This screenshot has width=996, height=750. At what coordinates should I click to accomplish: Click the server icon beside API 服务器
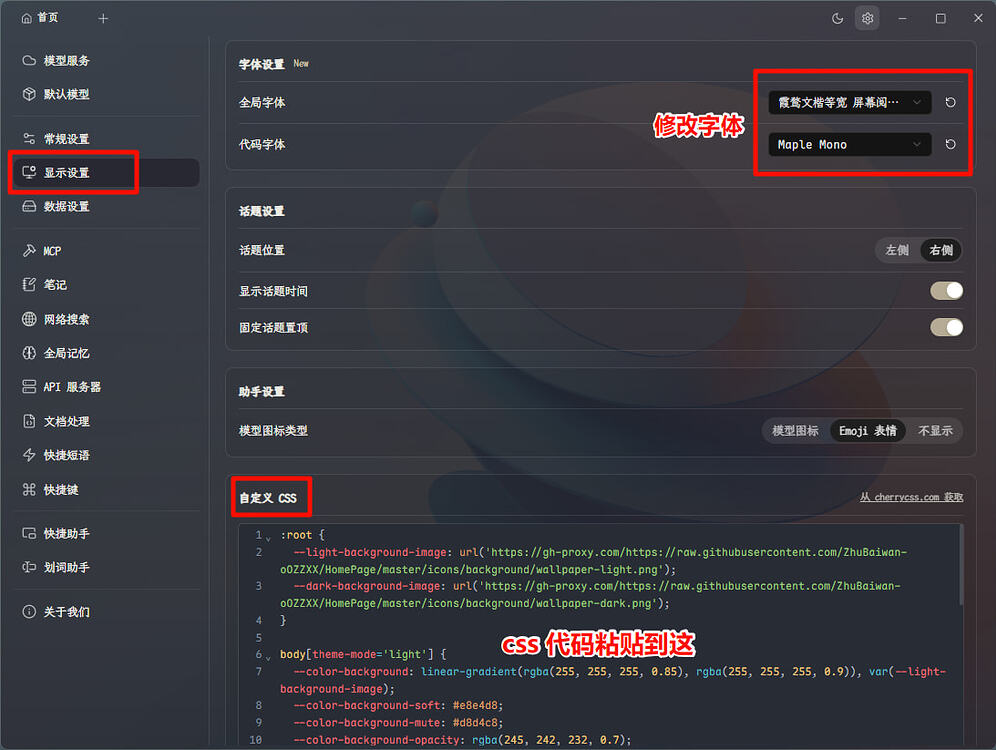click(x=29, y=387)
